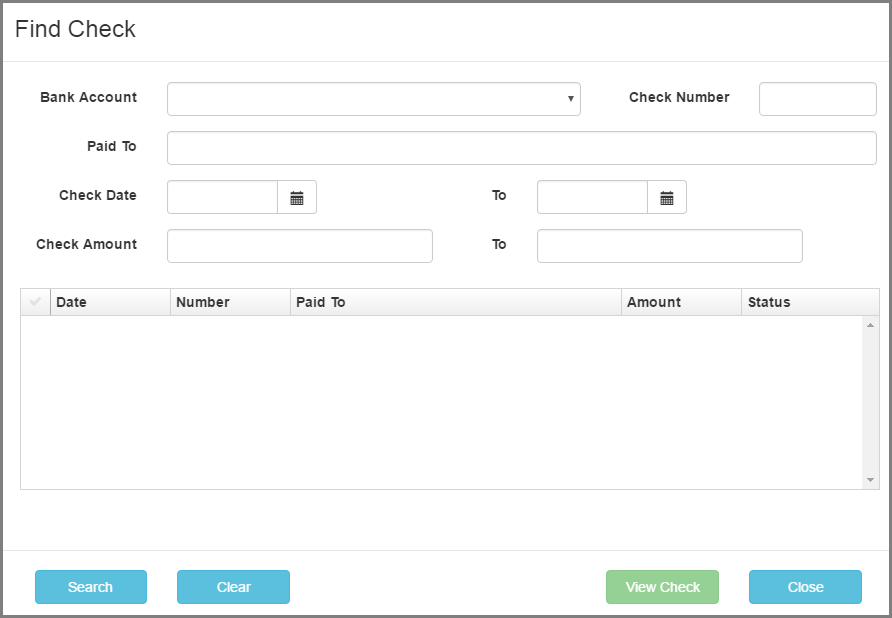Reset the form with Clear button
The width and height of the screenshot is (892, 618).
233,587
